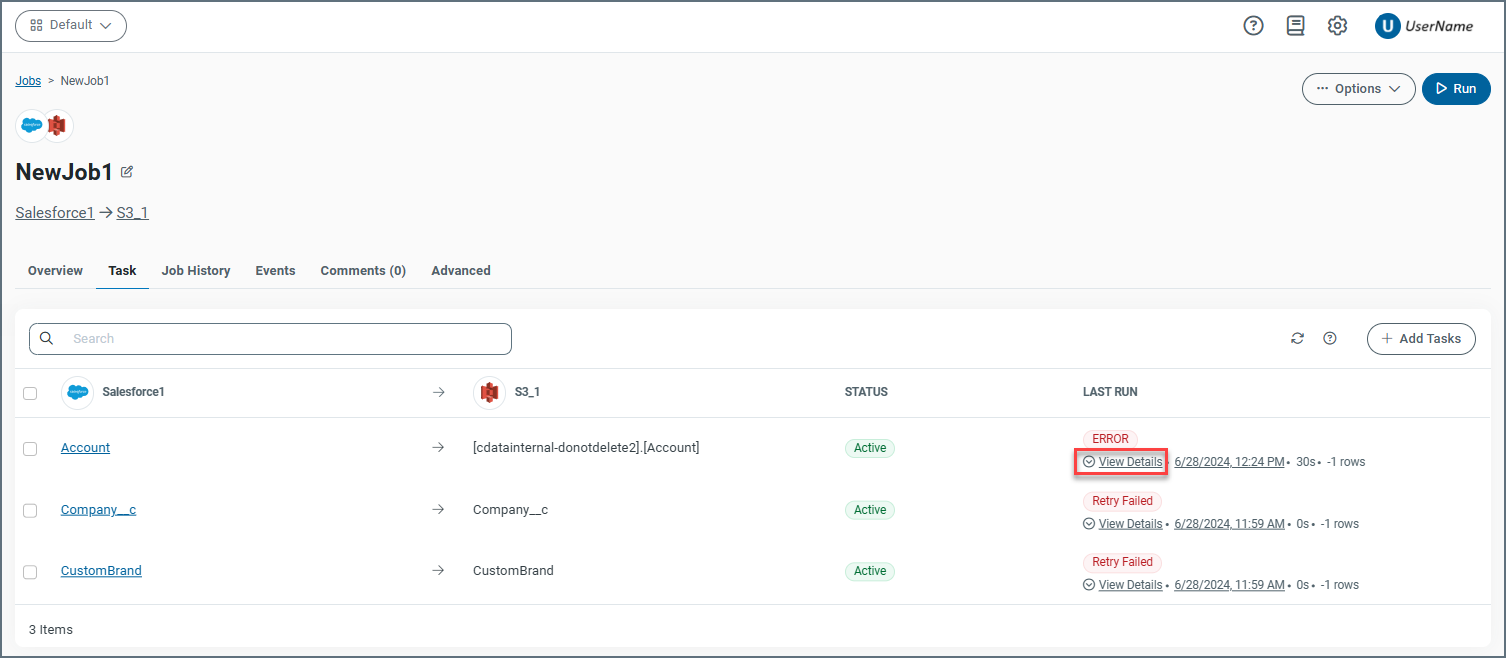Click the help question mark icon in header
Image resolution: width=1506 pixels, height=658 pixels.
point(1253,26)
